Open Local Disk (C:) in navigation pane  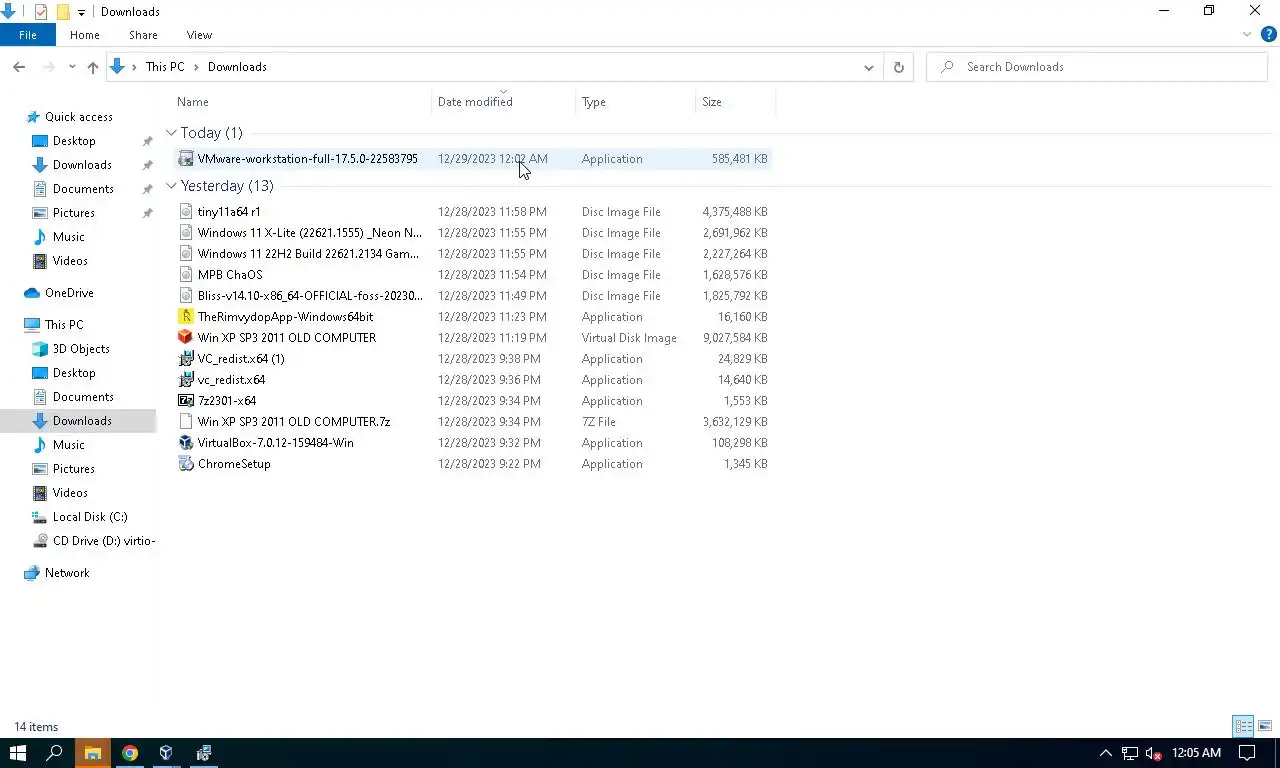pyautogui.click(x=90, y=517)
